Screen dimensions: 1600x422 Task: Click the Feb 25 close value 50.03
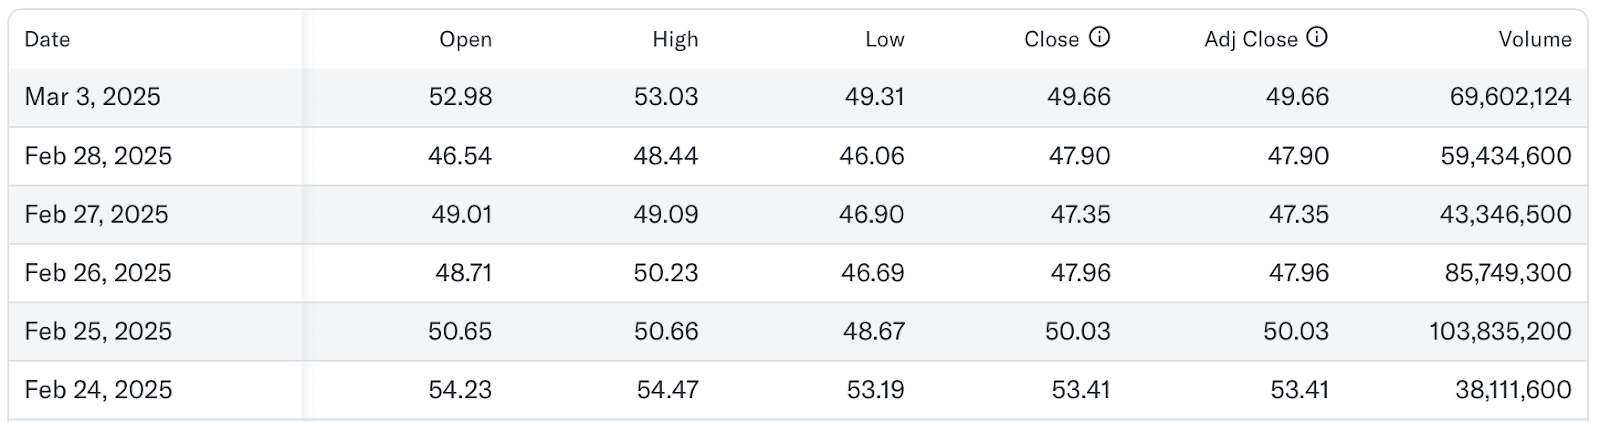(x=1078, y=331)
